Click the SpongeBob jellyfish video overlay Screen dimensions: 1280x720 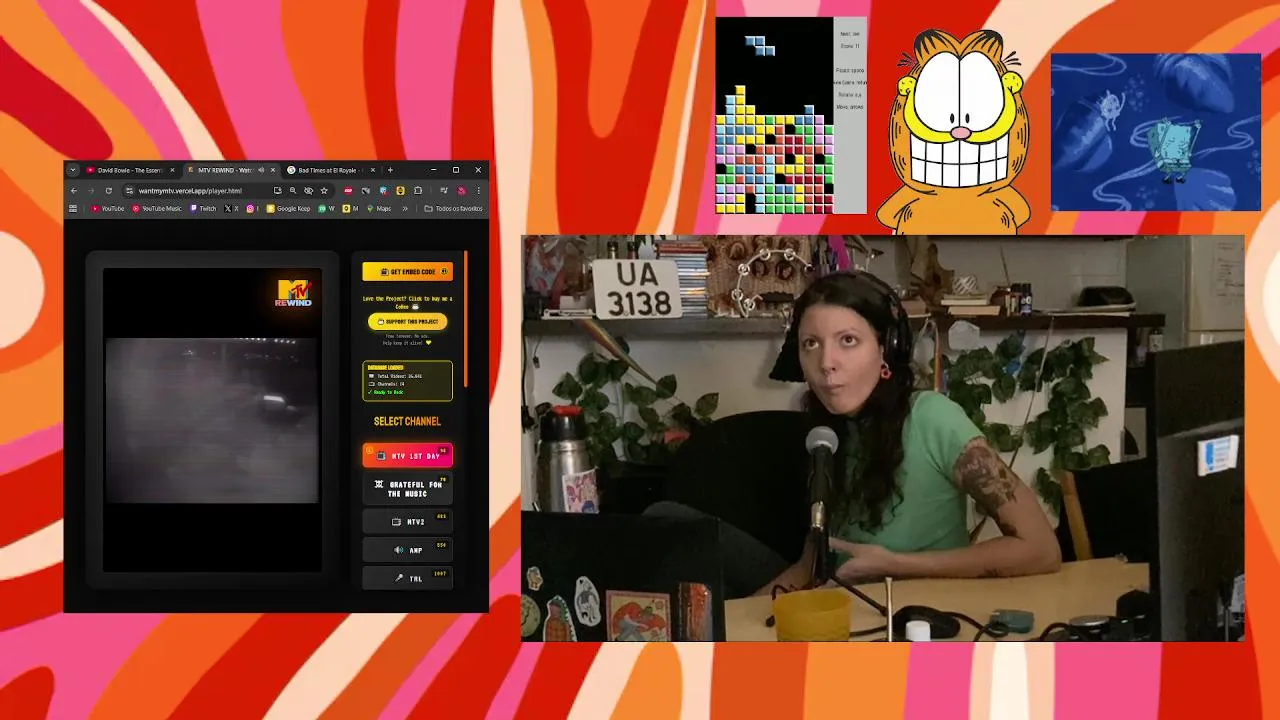(1155, 132)
